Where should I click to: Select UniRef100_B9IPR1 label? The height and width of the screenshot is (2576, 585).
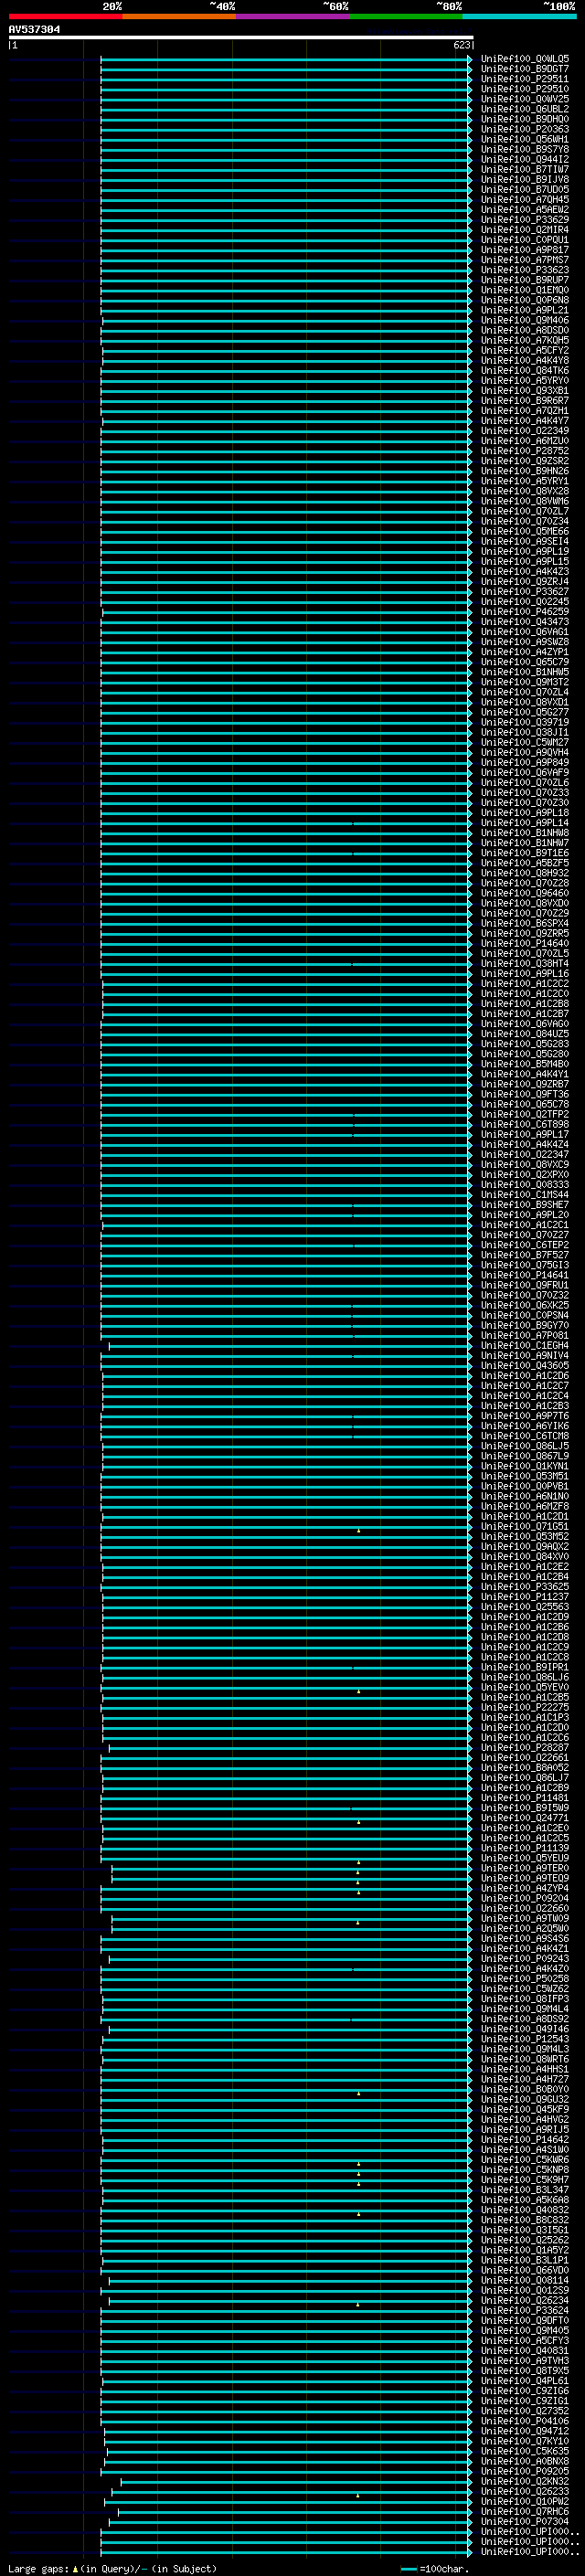[x=525, y=1667]
